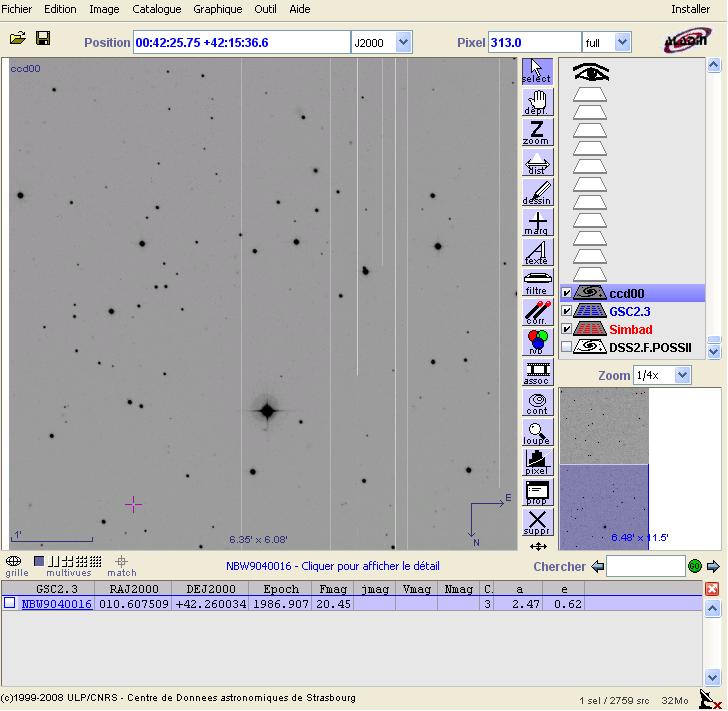The image size is (728, 711).
Task: Open the filtre tool
Action: pos(537,282)
